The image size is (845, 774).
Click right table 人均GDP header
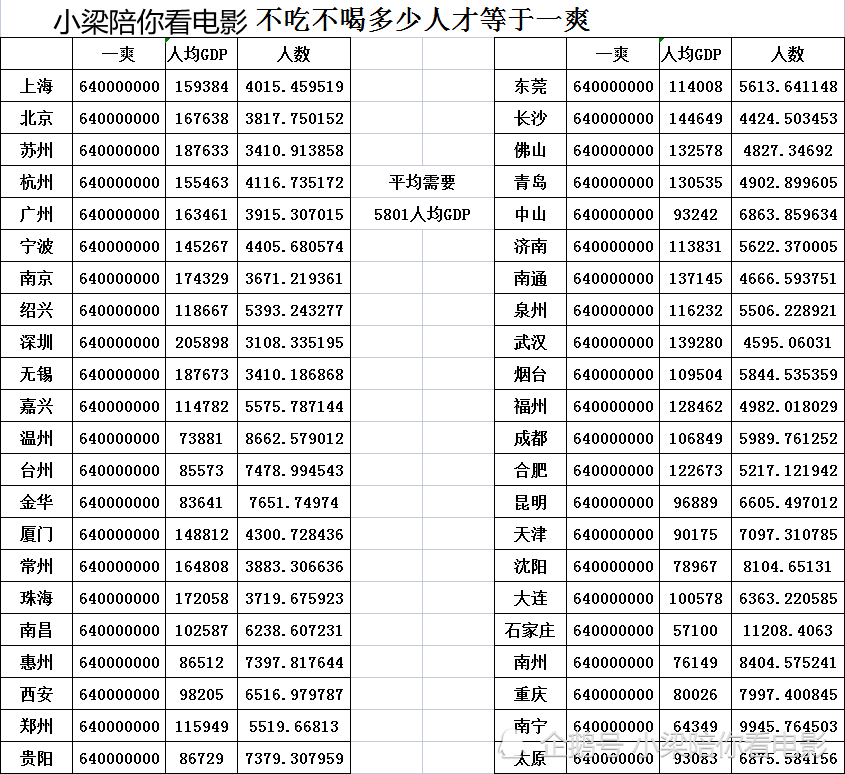pos(695,53)
